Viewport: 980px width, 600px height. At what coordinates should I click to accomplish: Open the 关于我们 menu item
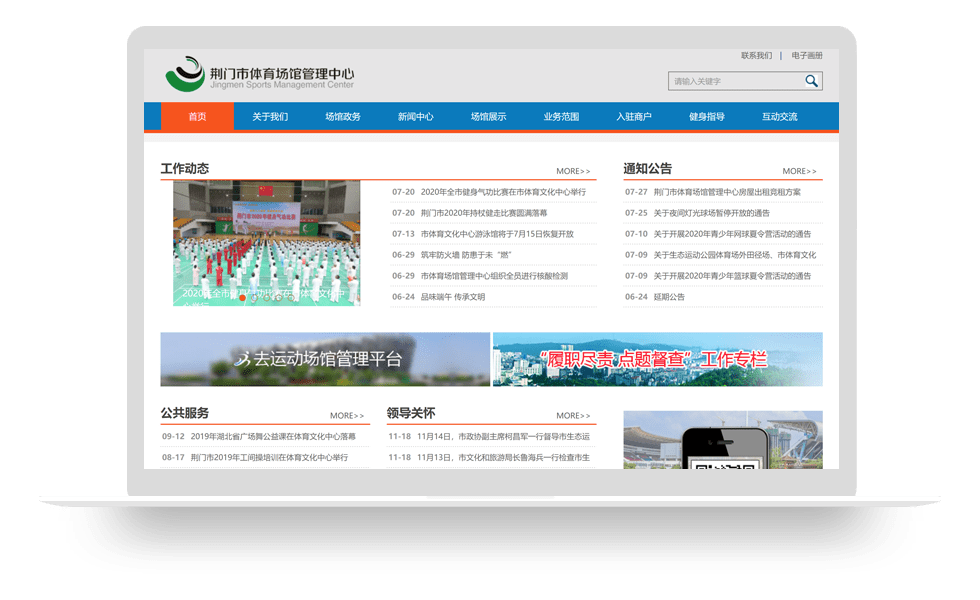coord(270,117)
